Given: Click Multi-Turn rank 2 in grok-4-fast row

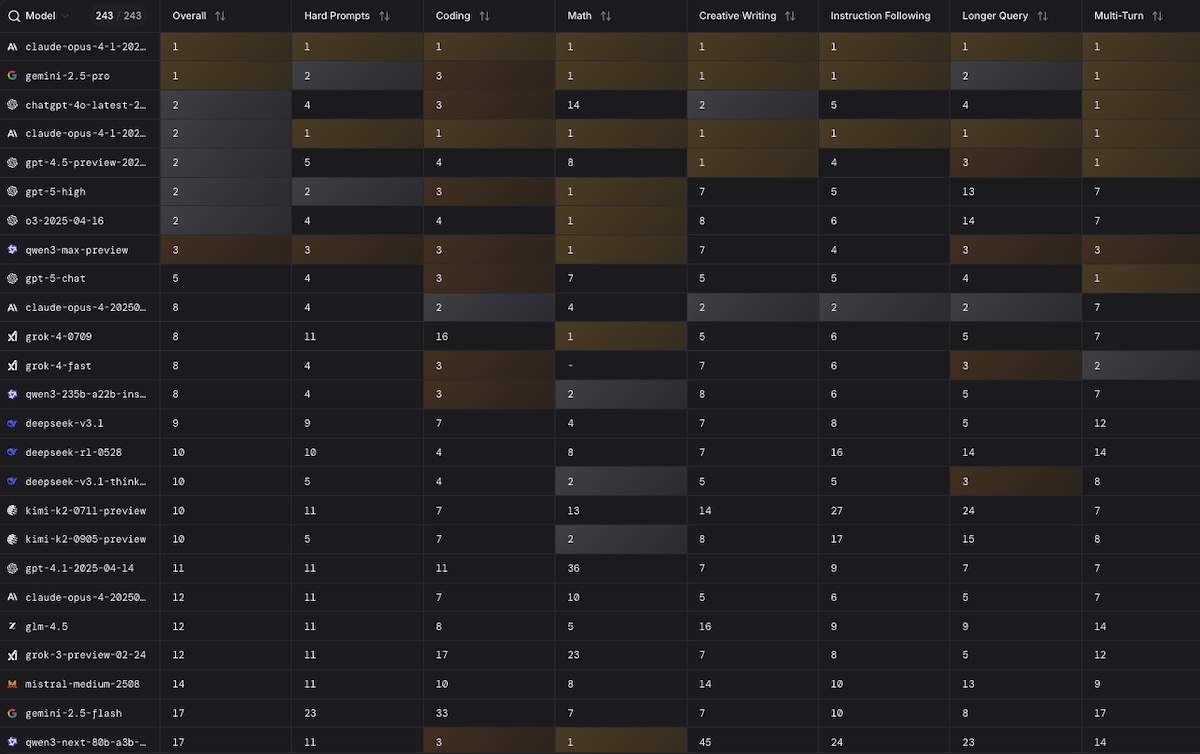Looking at the screenshot, I should pyautogui.click(x=1097, y=365).
